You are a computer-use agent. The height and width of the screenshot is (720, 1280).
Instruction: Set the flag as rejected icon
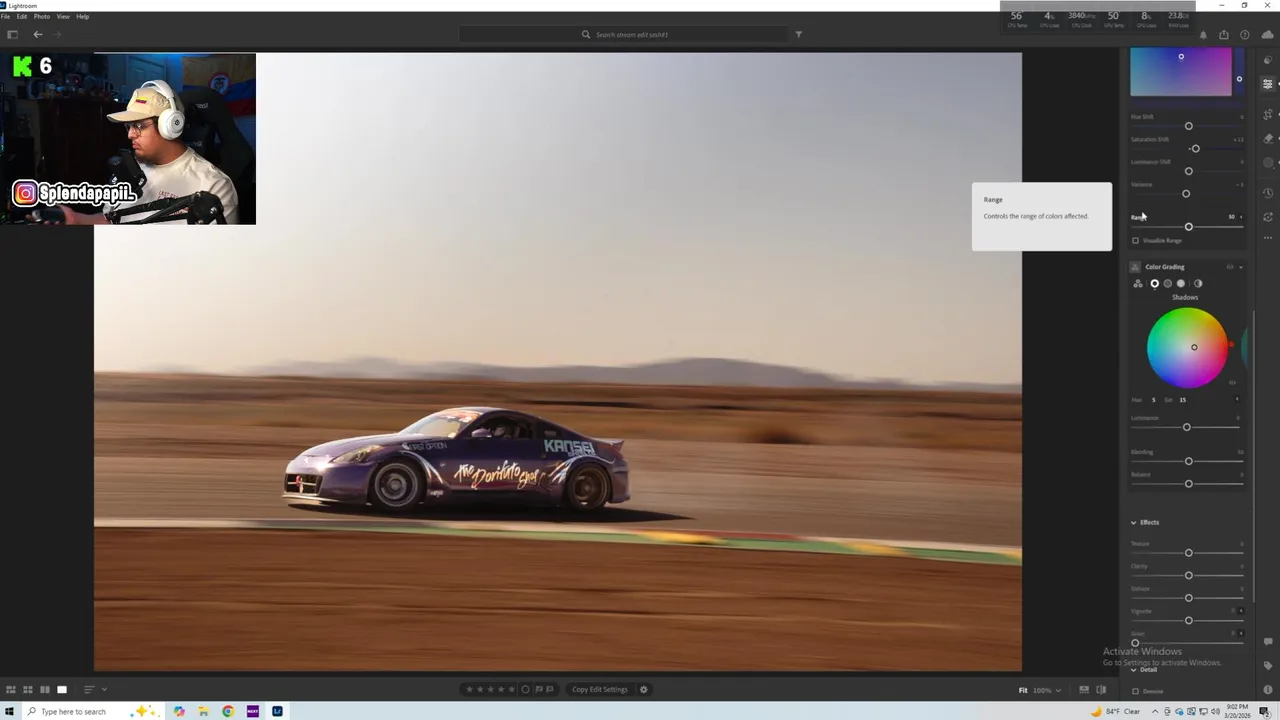pyautogui.click(x=549, y=689)
